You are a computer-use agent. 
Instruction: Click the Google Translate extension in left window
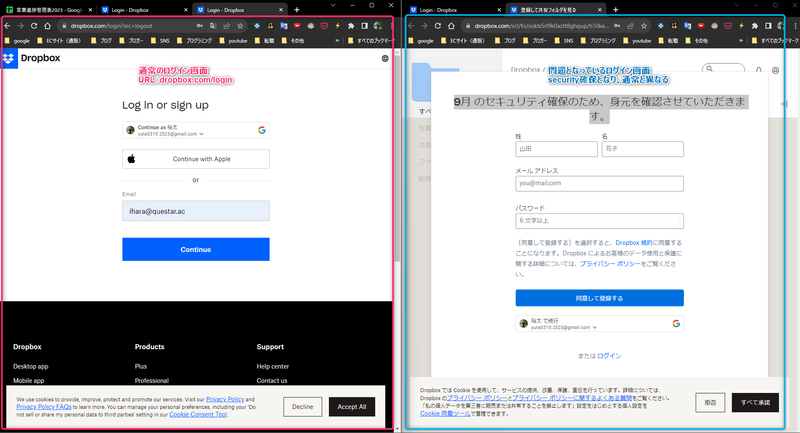click(284, 26)
